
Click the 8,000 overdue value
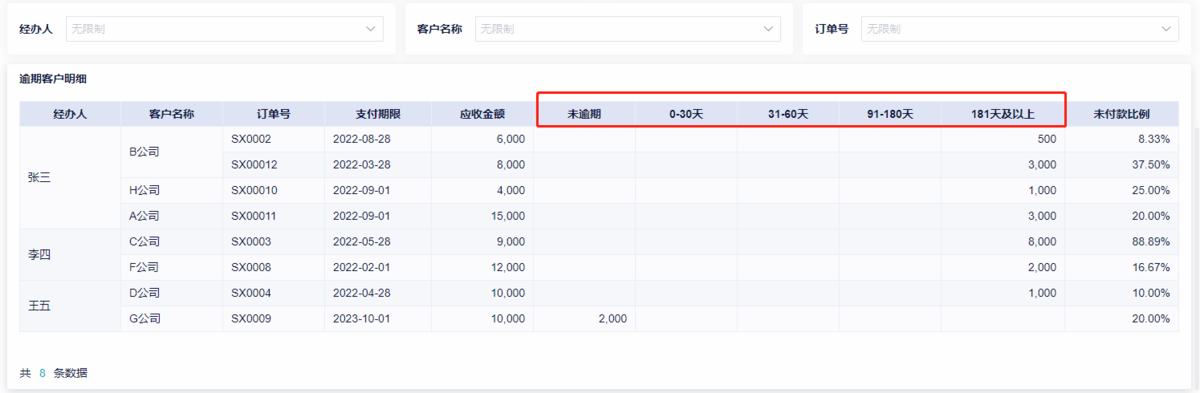pyautogui.click(x=1041, y=241)
